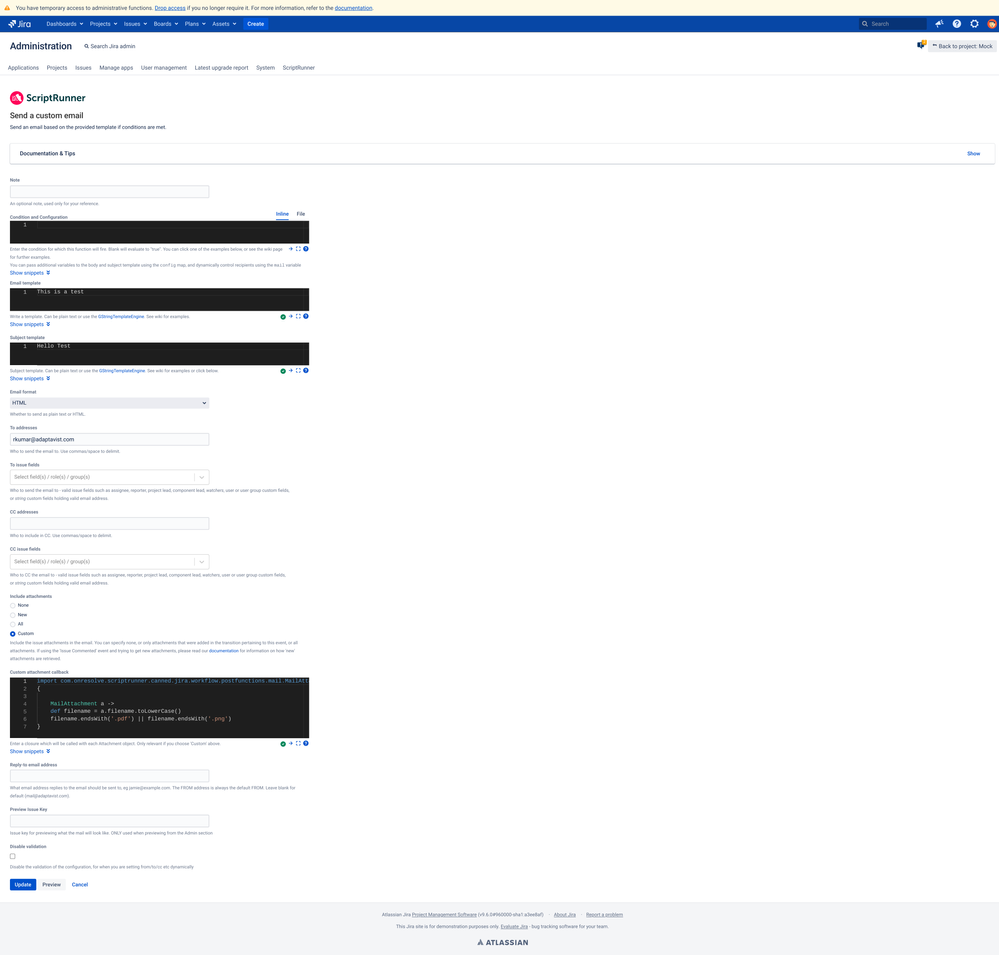999x955 pixels.
Task: Go to Projects admin tab
Action: coord(57,68)
